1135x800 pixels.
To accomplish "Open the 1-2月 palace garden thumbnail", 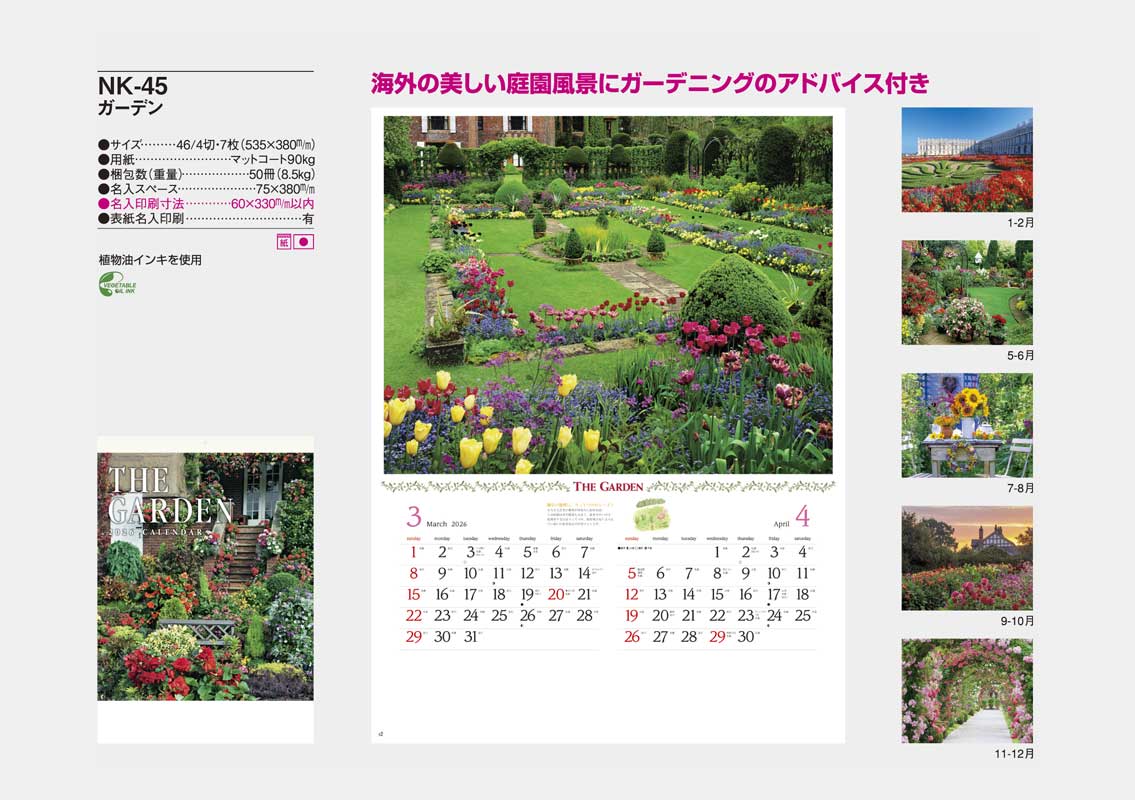I will point(967,160).
